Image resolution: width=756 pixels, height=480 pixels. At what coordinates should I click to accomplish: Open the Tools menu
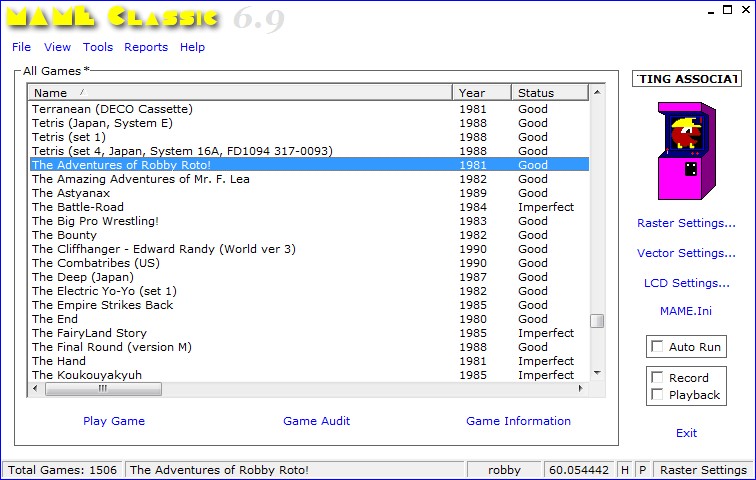click(98, 47)
